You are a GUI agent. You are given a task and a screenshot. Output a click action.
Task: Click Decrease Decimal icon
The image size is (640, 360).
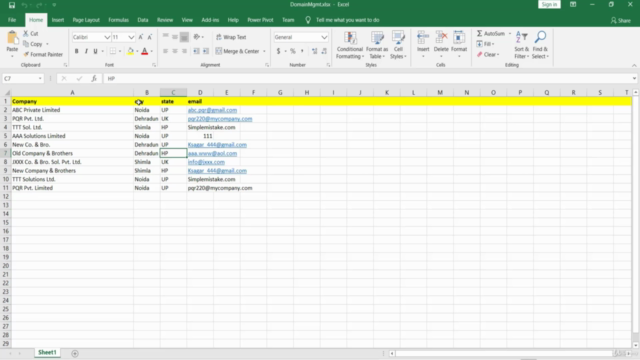point(324,51)
